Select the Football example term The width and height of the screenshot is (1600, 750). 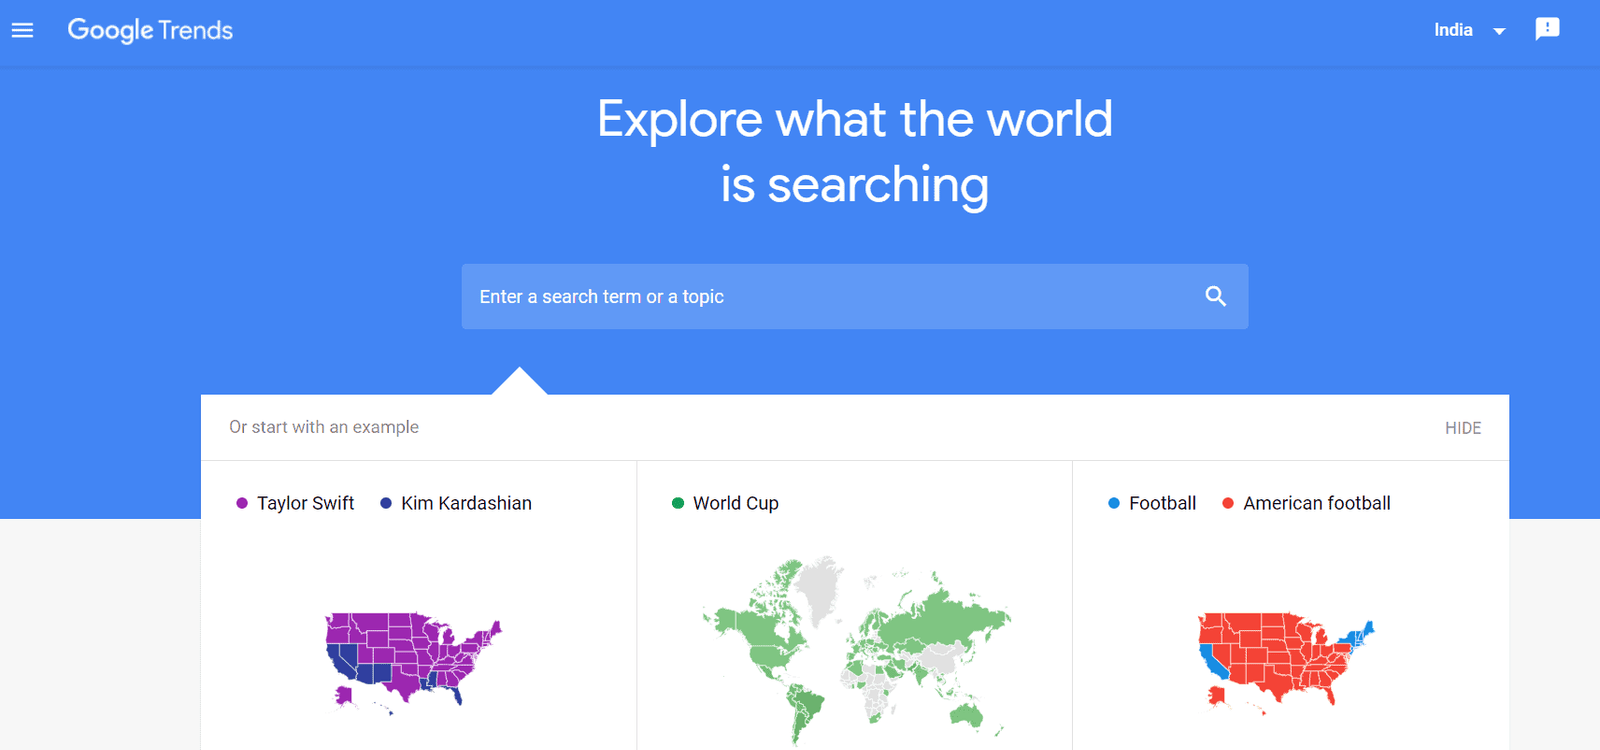1162,503
